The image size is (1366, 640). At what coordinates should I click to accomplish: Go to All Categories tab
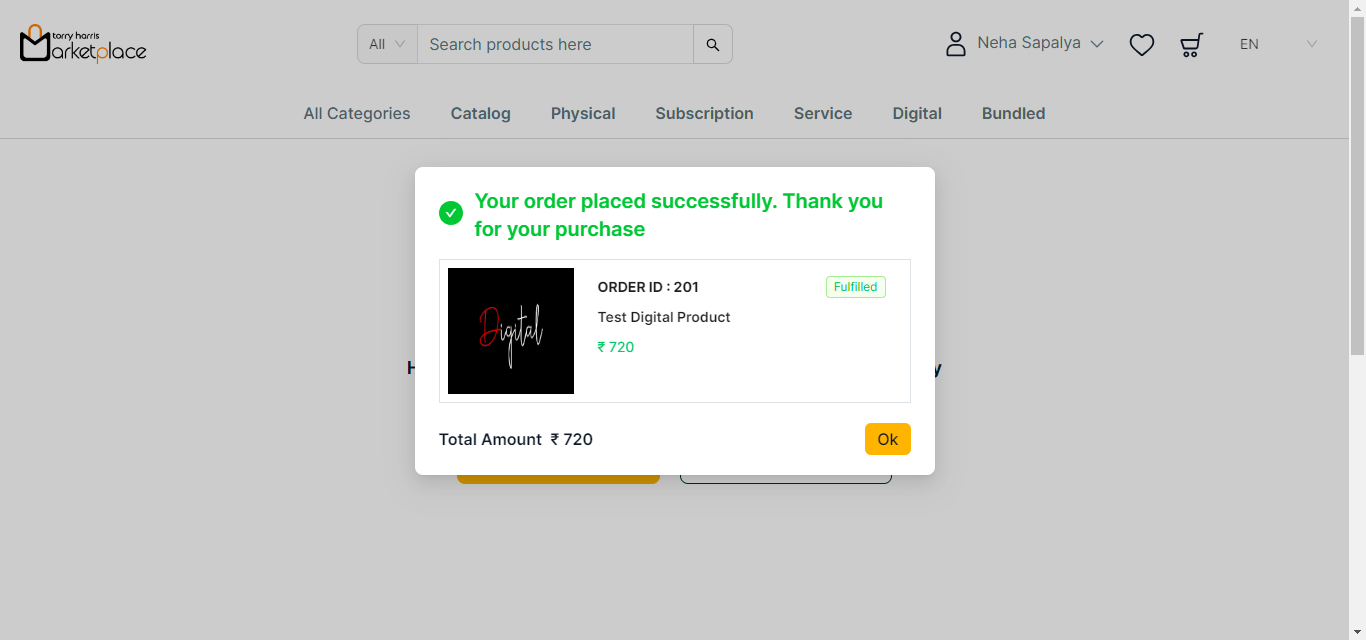point(357,114)
